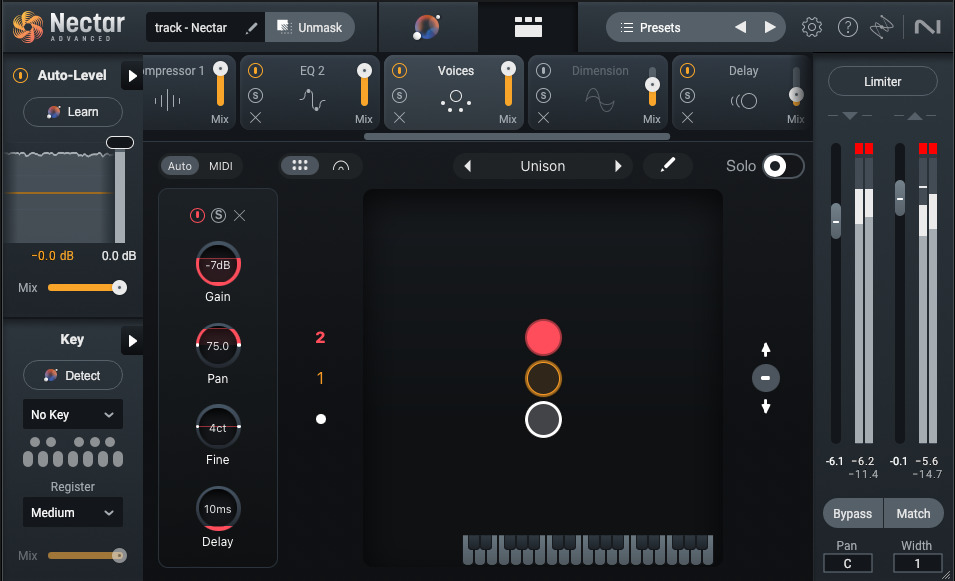Open the settings gear icon
This screenshot has height=581, width=955.
coord(811,27)
